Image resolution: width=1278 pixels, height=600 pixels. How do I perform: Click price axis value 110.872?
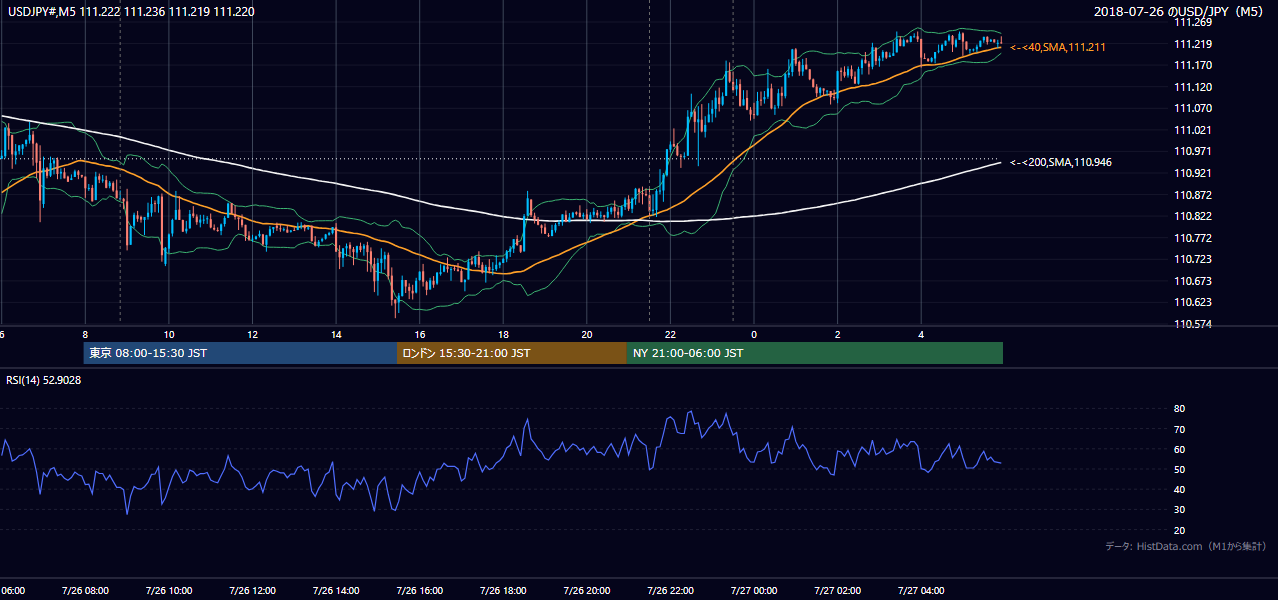click(x=1192, y=195)
